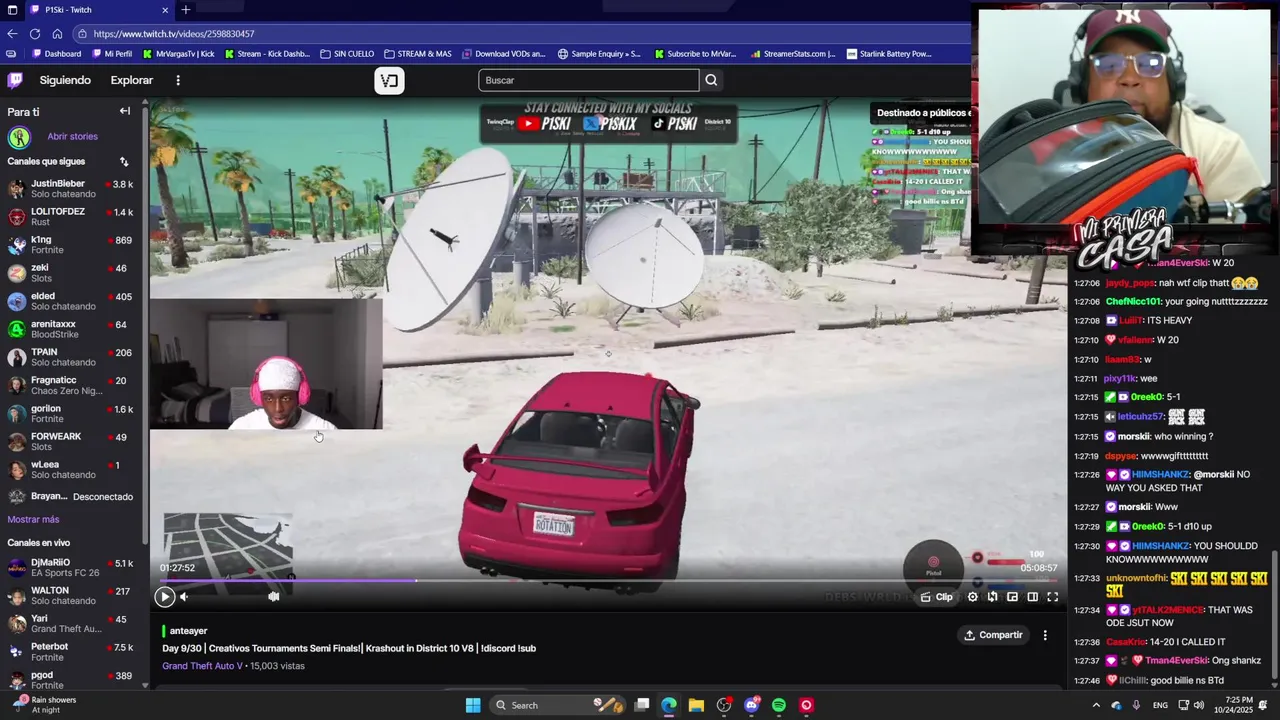Screen dimensions: 1280x720
Task: Click the browser address bar URL
Action: [174, 33]
